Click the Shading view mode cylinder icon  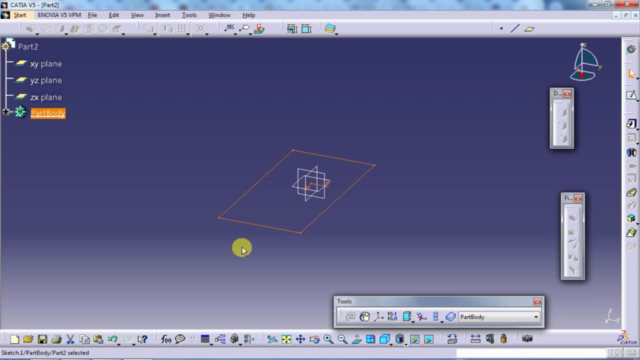[400, 339]
